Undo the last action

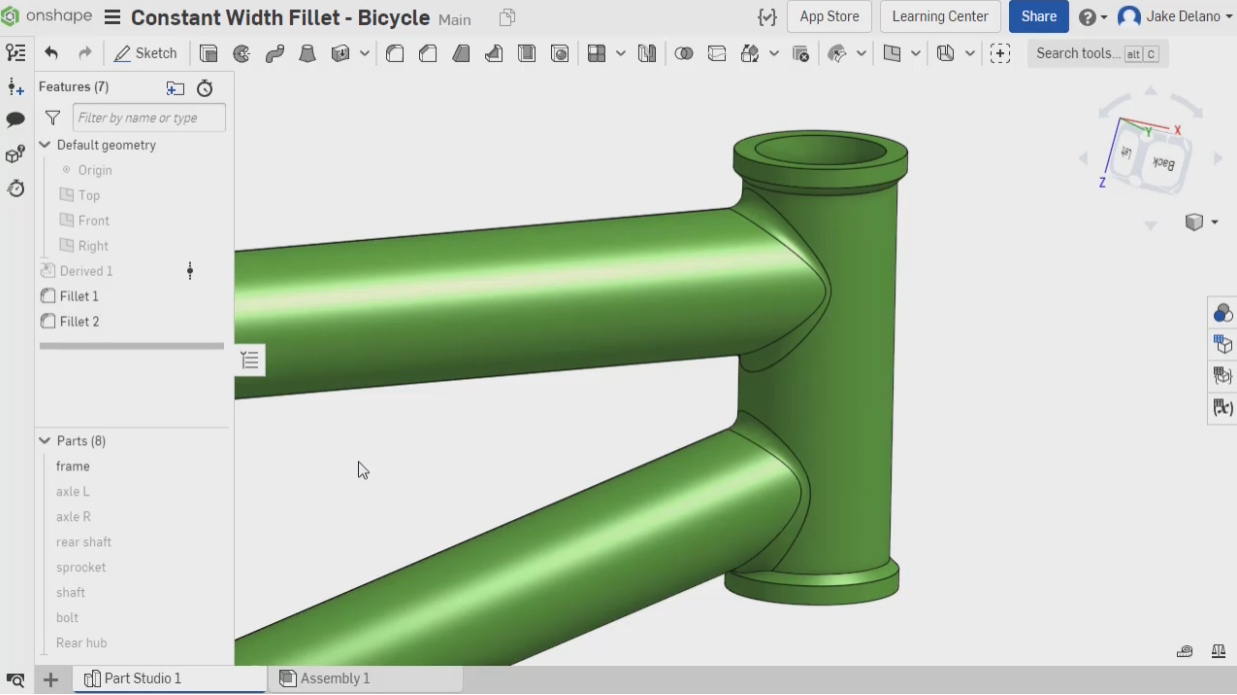coord(51,54)
